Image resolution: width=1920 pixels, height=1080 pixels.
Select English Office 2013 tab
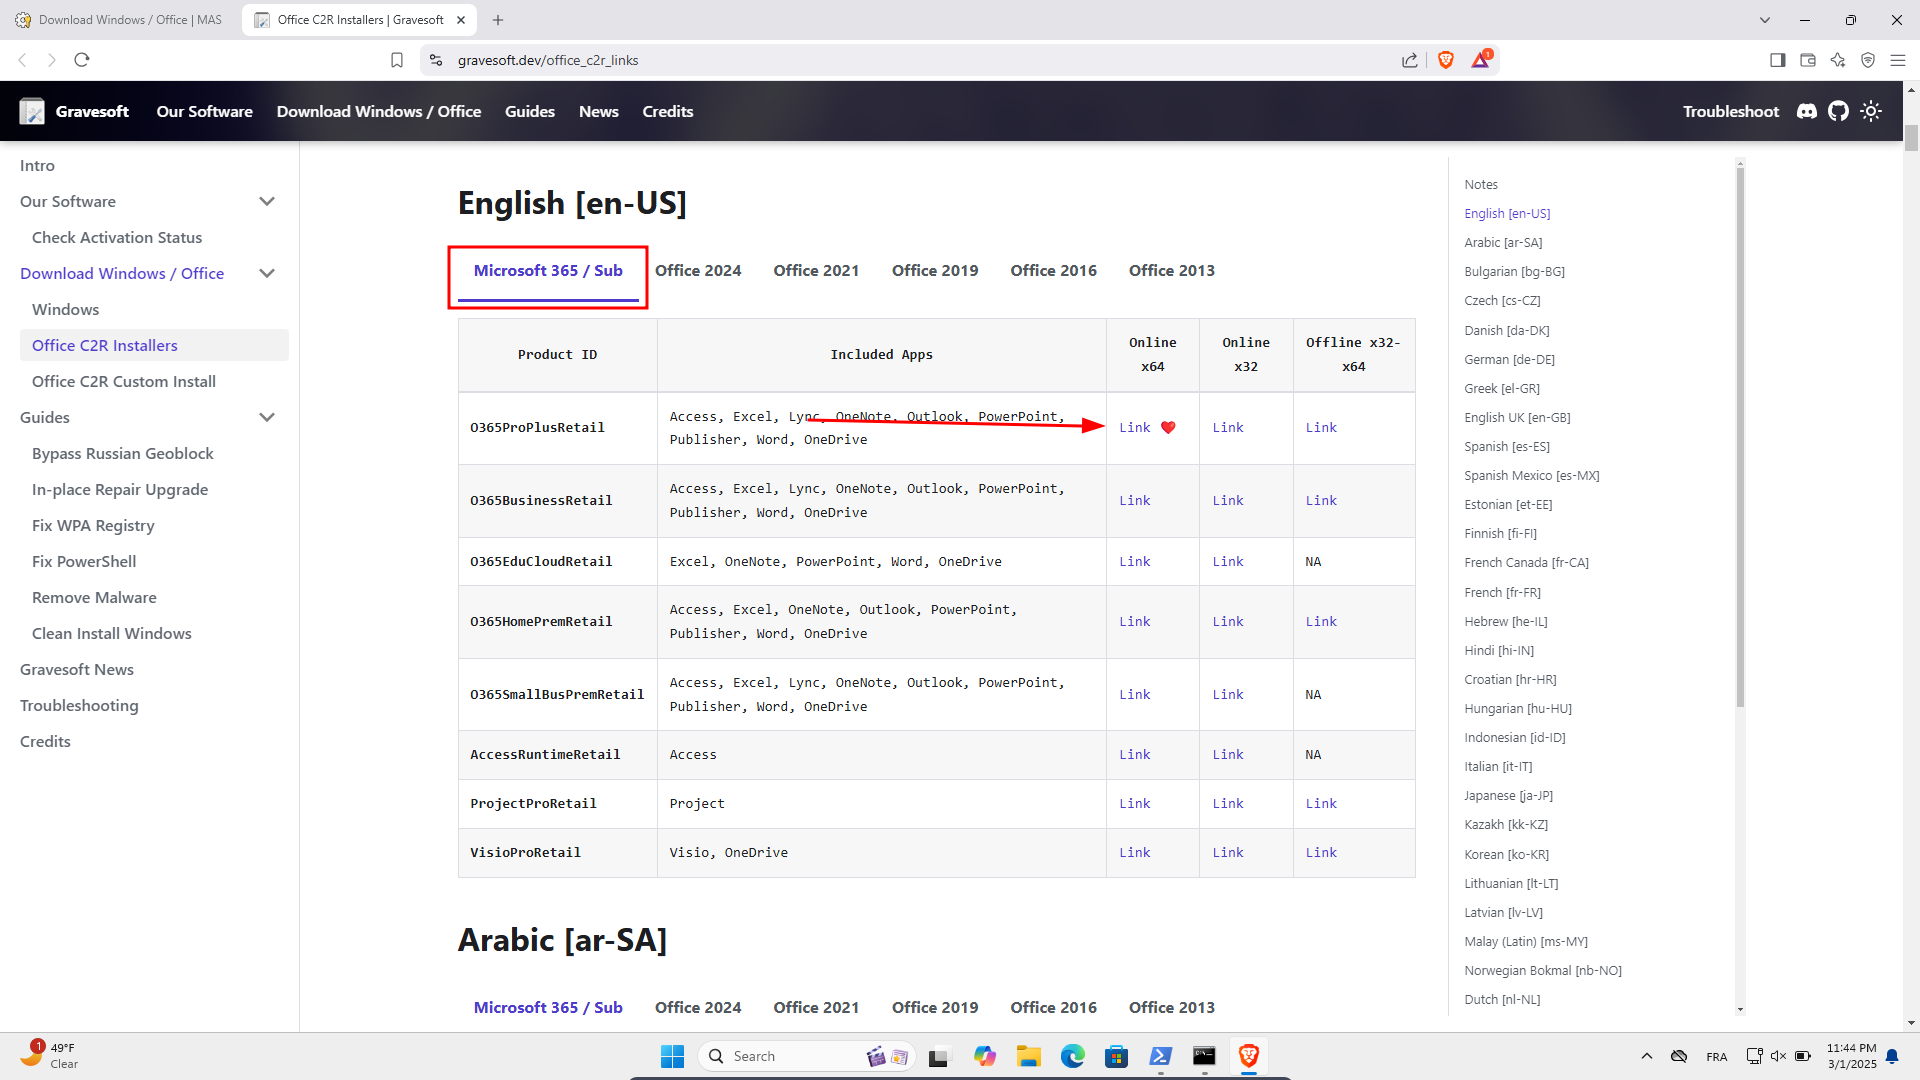point(1172,270)
